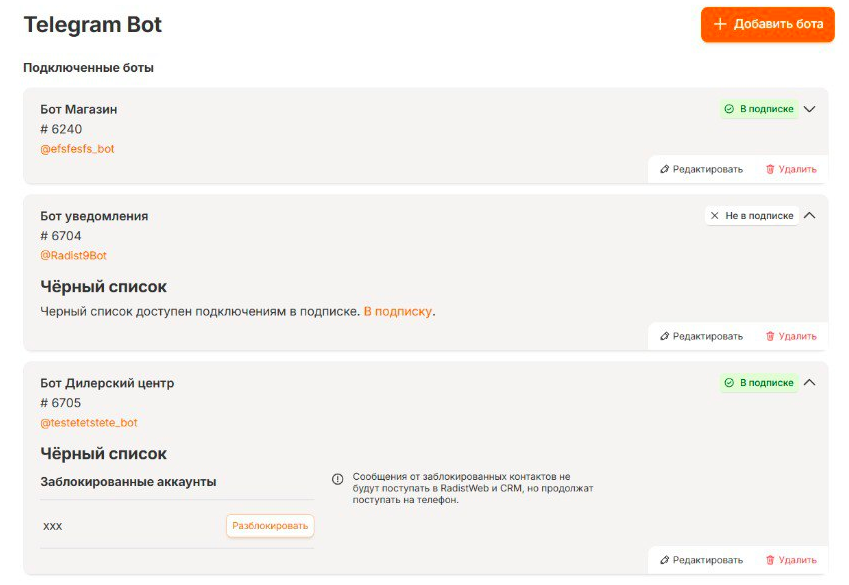Unblock account xxx with Разблокировать
Image resolution: width=849 pixels, height=585 pixels.
pyautogui.click(x=270, y=526)
